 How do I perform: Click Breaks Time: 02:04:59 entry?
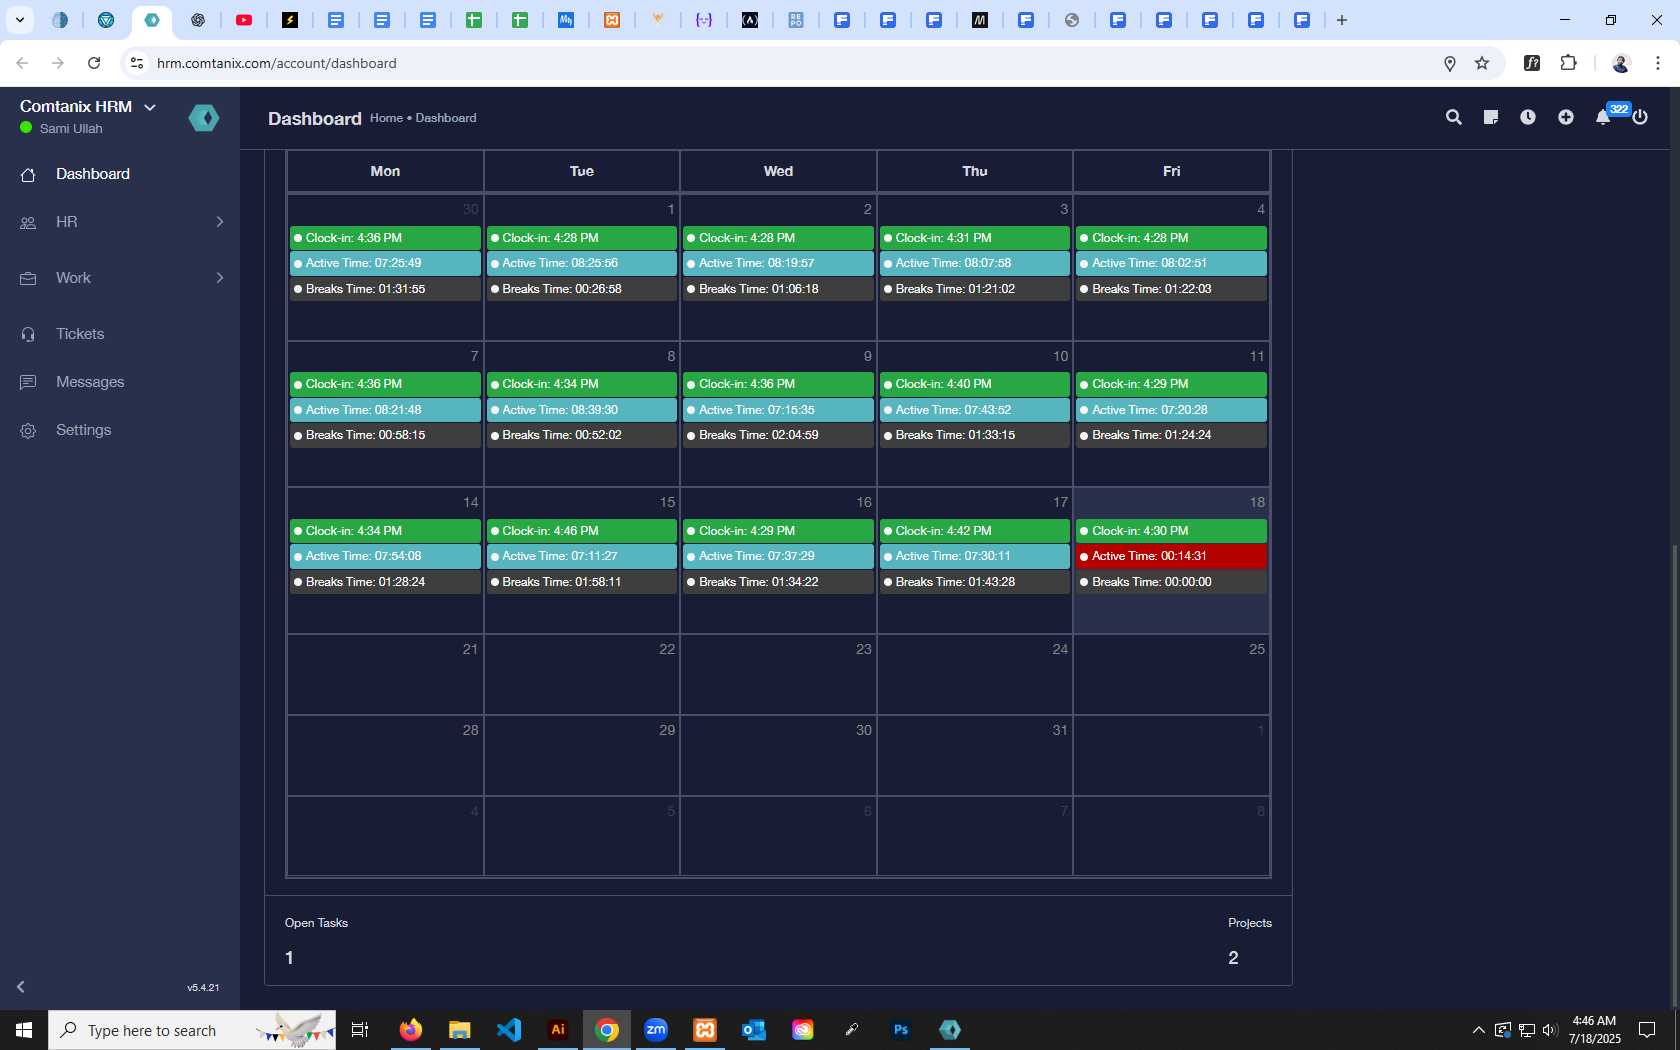coord(778,435)
